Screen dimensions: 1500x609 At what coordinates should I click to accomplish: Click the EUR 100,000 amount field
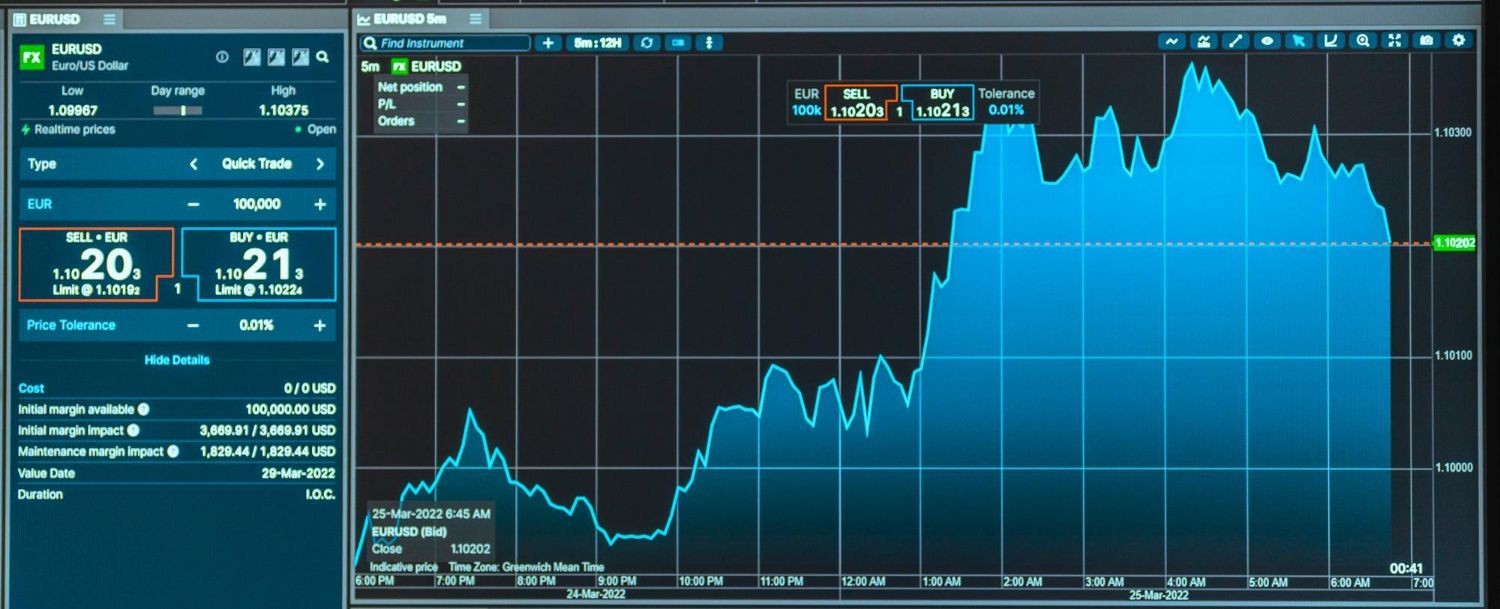[x=257, y=204]
